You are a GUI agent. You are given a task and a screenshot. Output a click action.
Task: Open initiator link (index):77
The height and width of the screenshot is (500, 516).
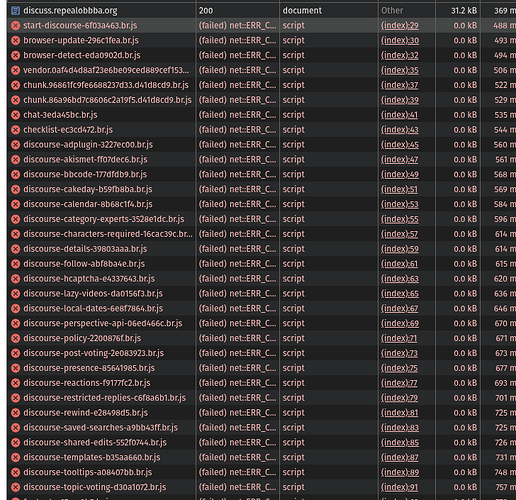coord(399,383)
